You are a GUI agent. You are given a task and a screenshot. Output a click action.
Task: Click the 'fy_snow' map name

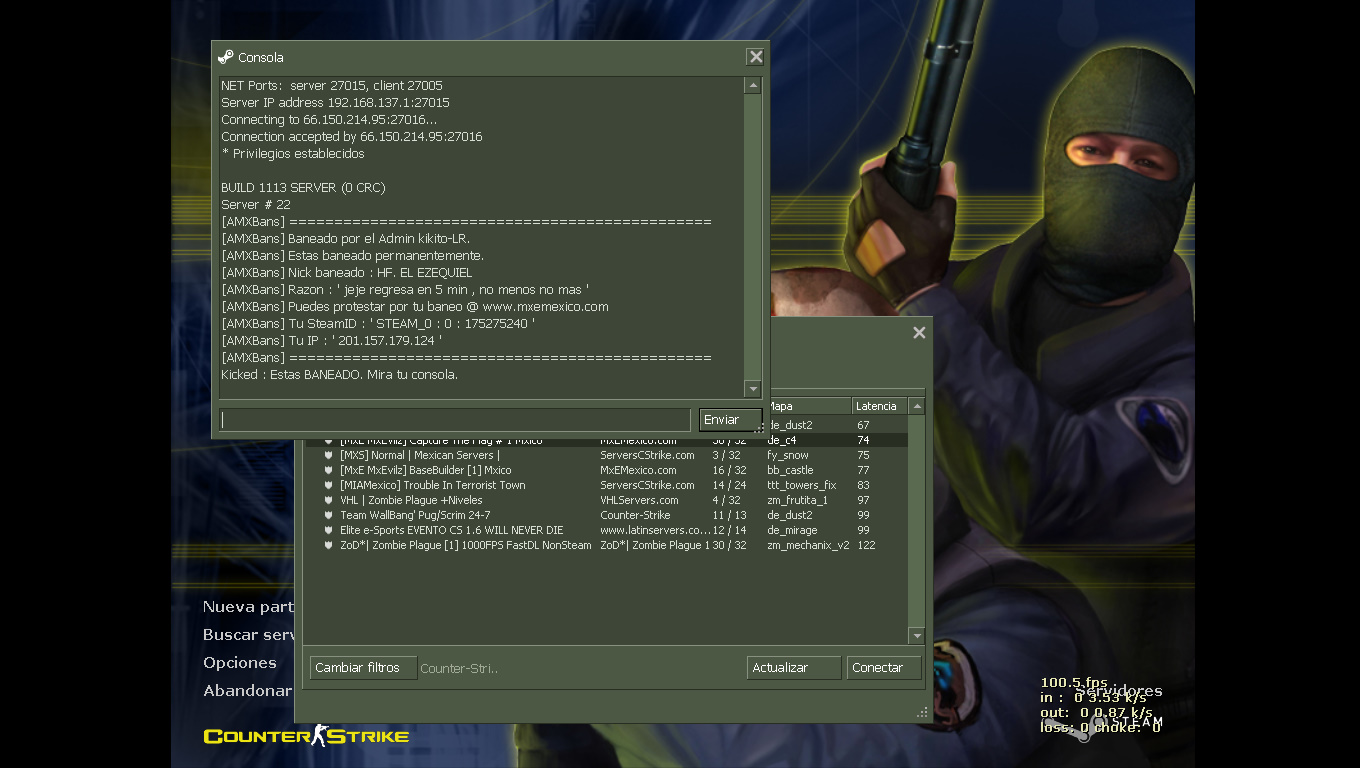(788, 455)
